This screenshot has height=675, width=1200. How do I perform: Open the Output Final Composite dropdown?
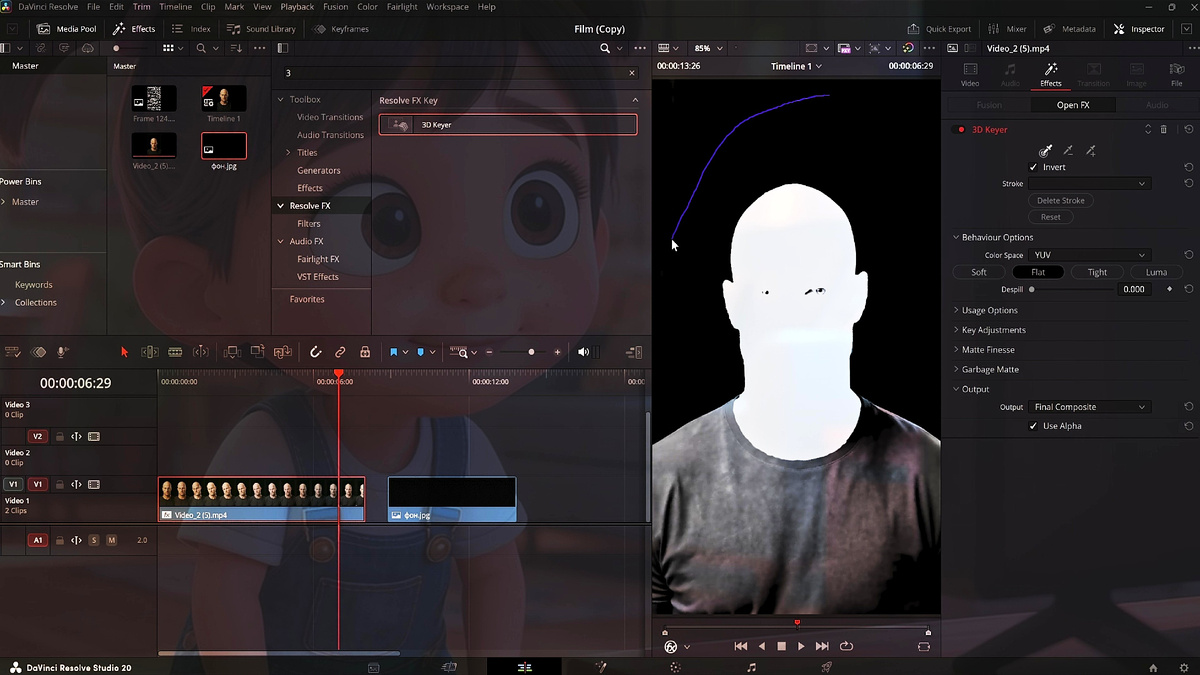pos(1090,407)
